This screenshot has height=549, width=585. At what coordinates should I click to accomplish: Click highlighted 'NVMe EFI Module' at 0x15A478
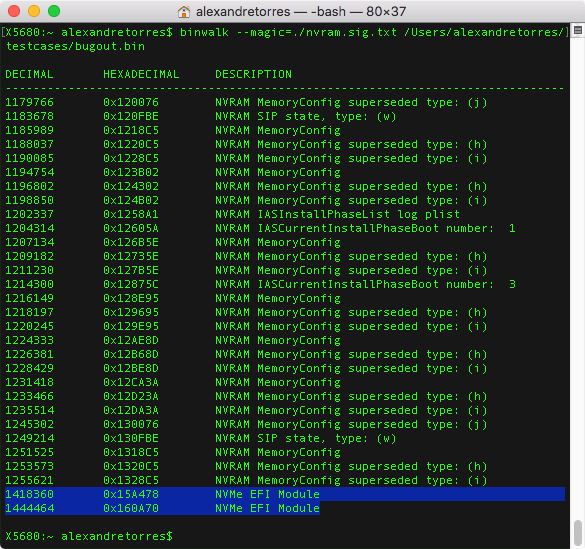point(267,494)
